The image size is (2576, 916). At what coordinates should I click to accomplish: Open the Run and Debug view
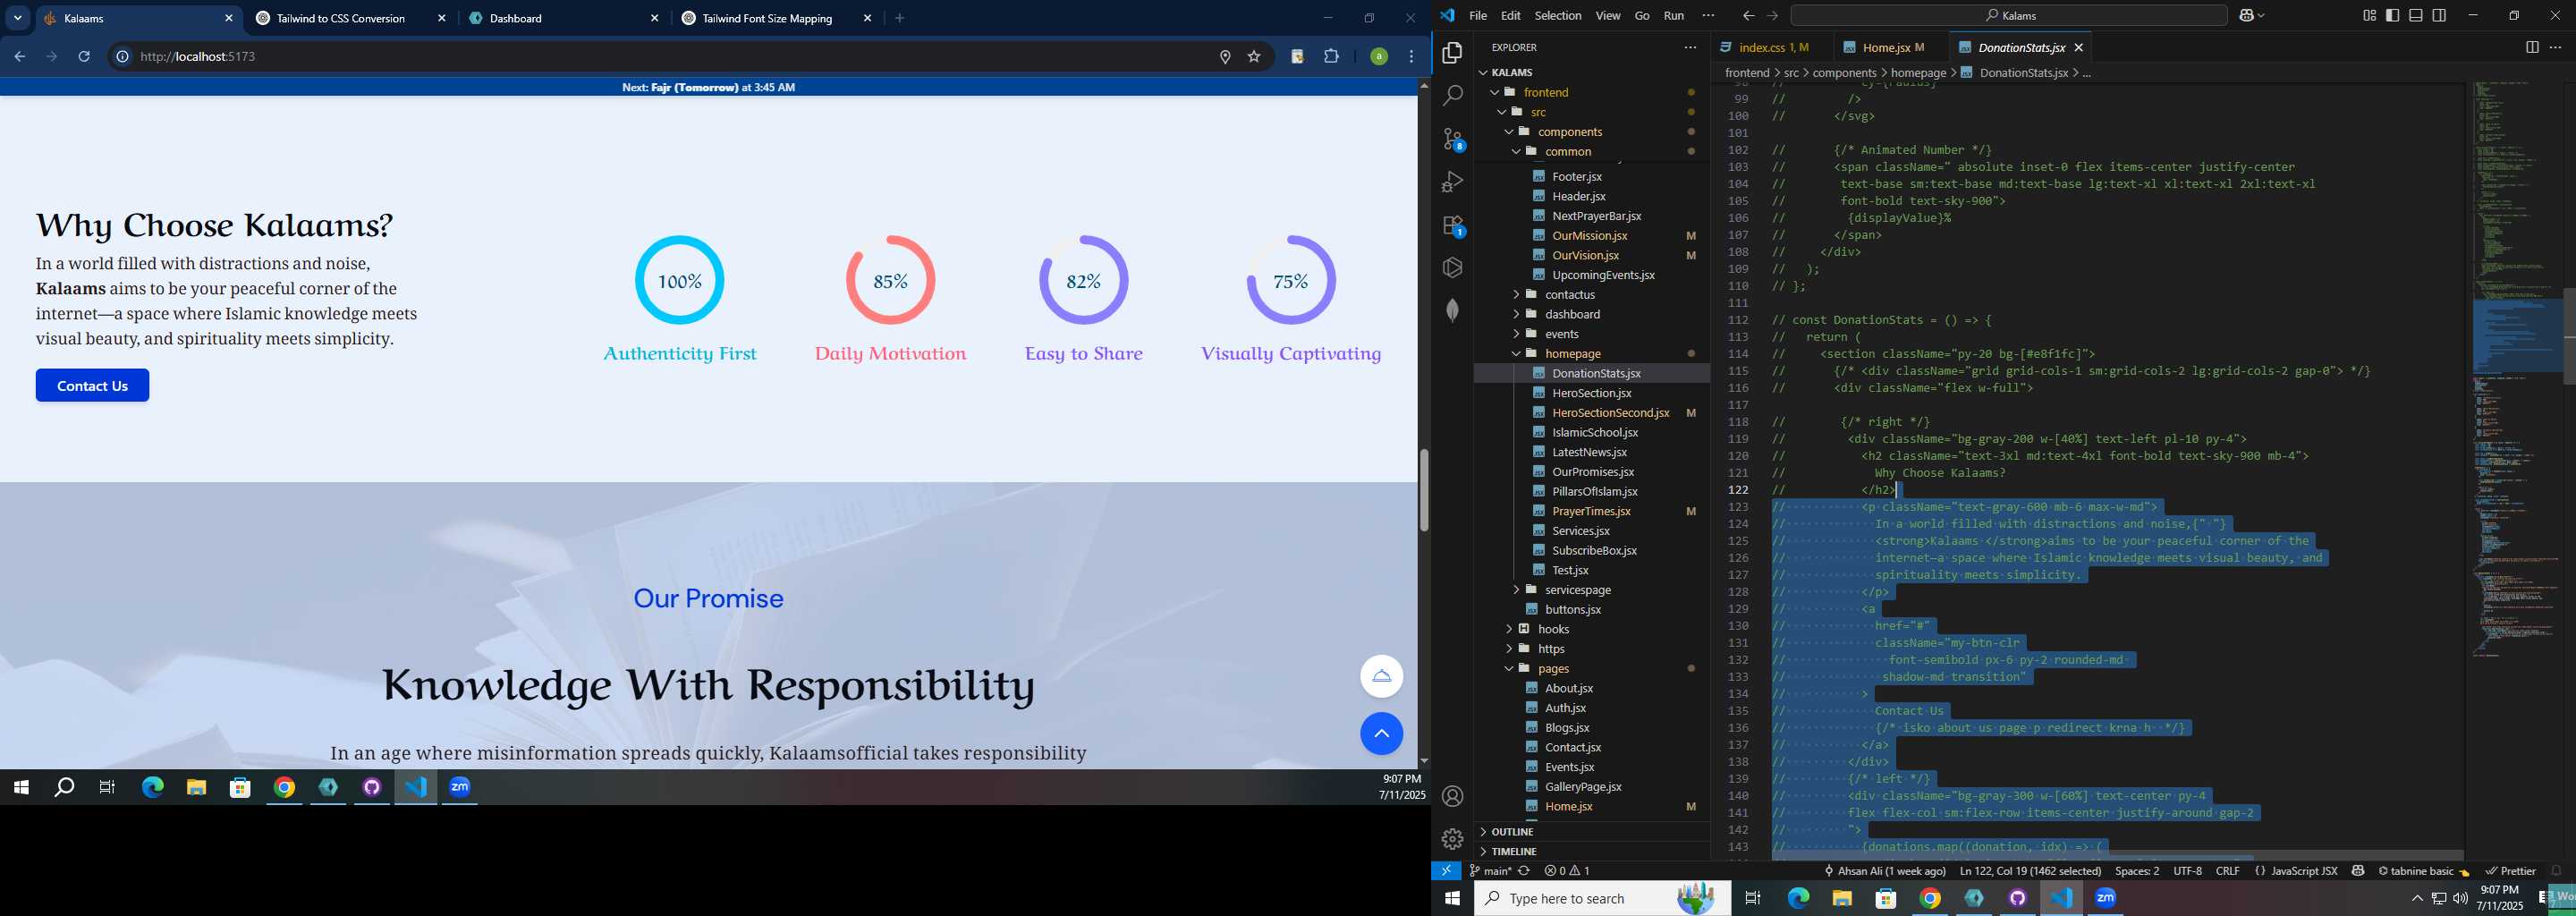[x=1452, y=182]
